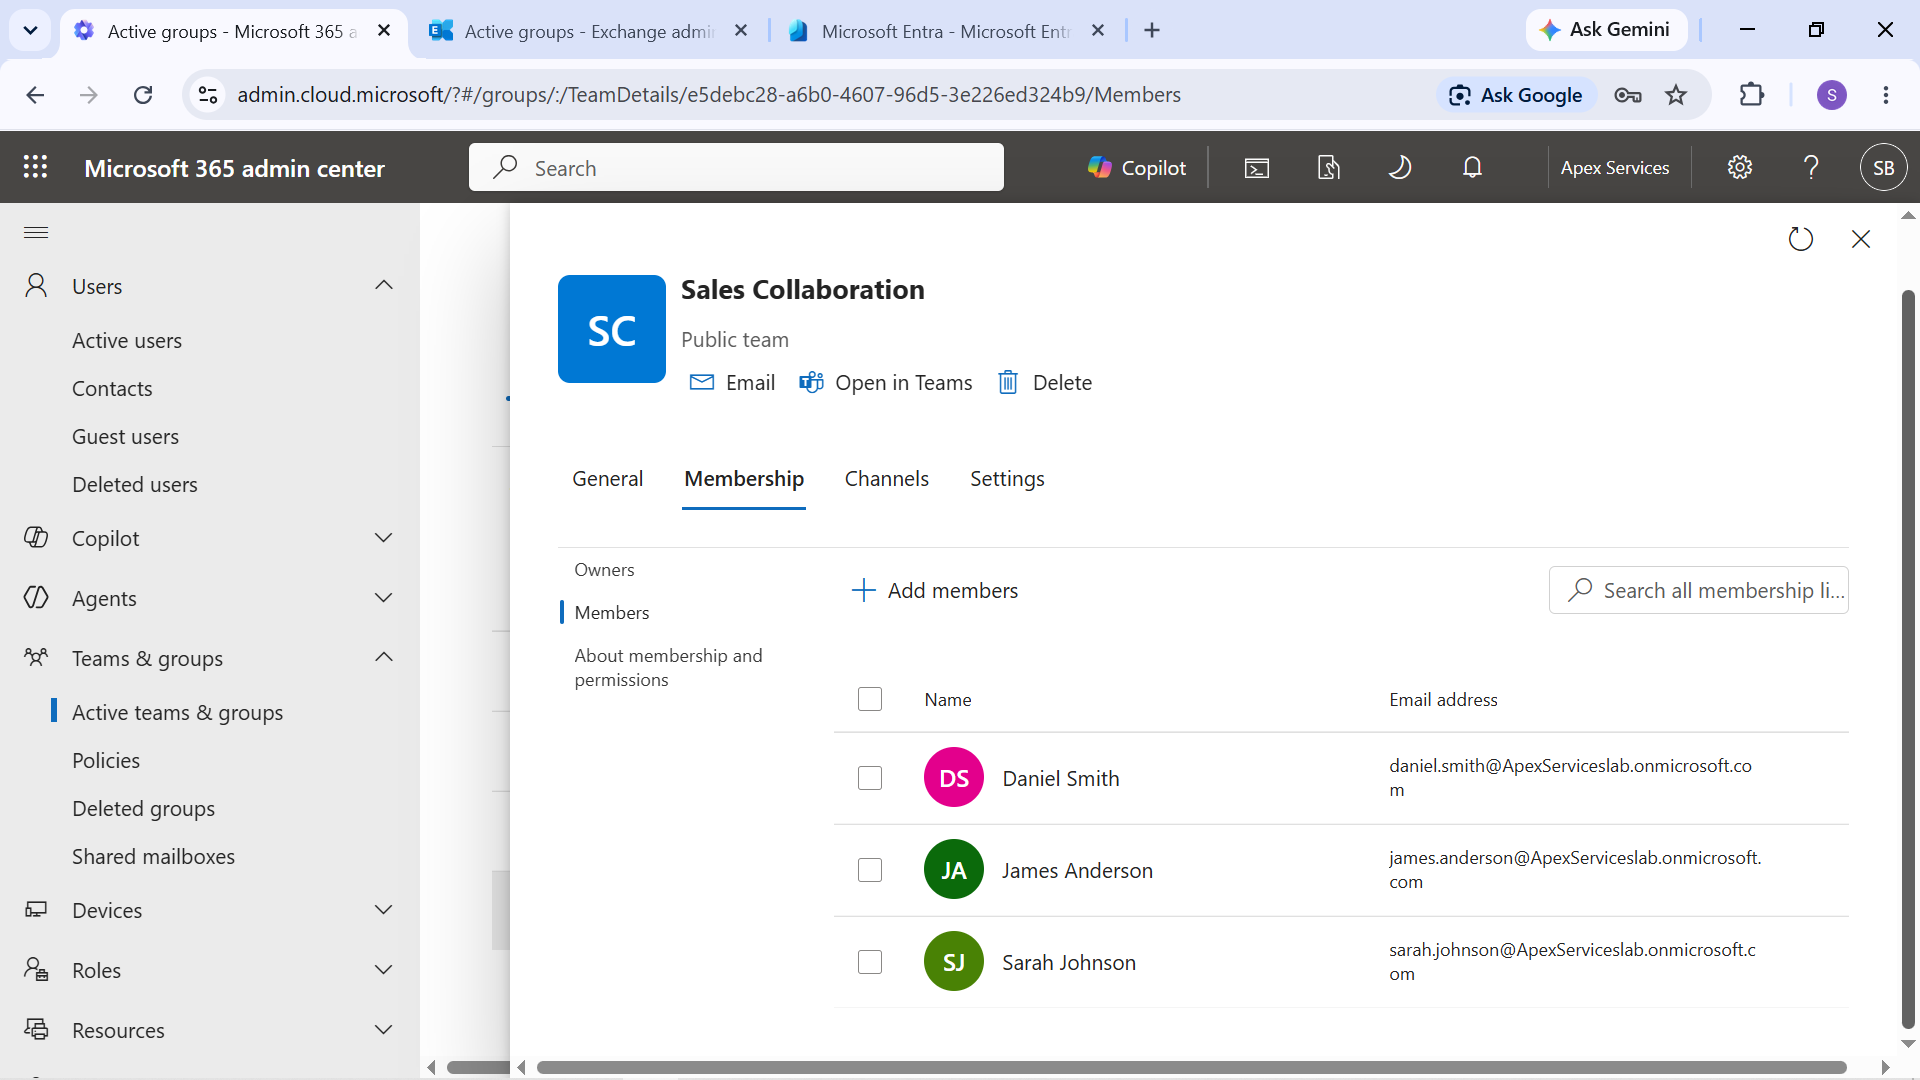Screen dimensions: 1920x1080
Task: Toggle dark mode moon icon
Action: pyautogui.click(x=1400, y=167)
